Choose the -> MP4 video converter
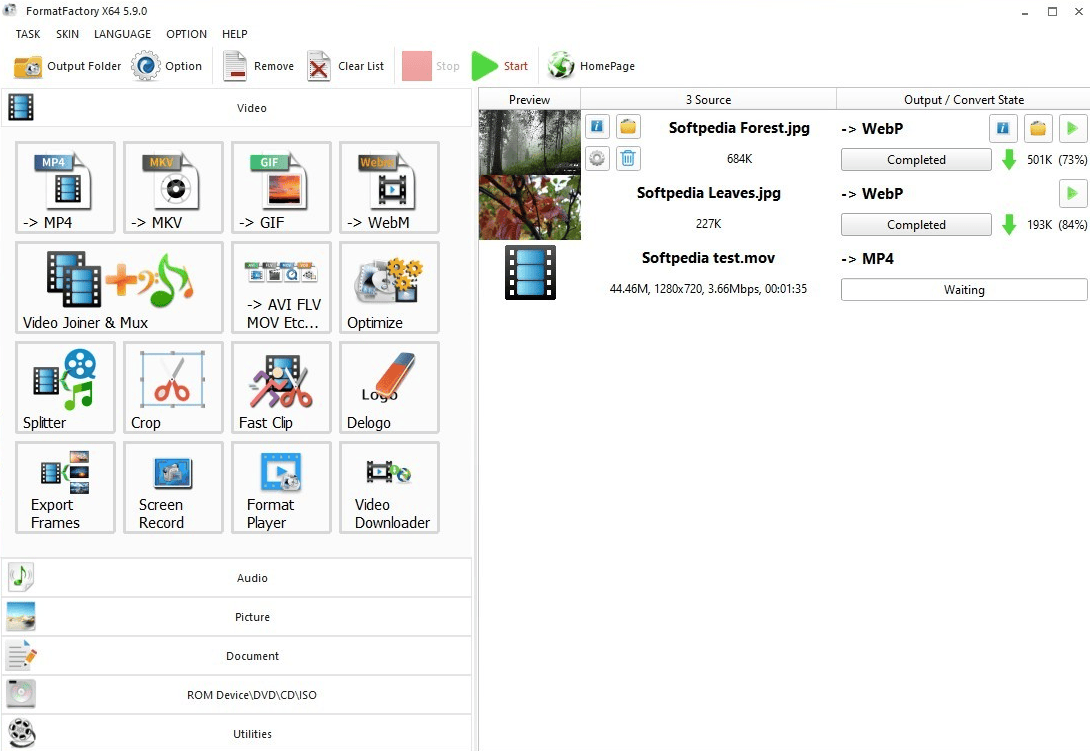The image size is (1090, 751). pyautogui.click(x=65, y=187)
